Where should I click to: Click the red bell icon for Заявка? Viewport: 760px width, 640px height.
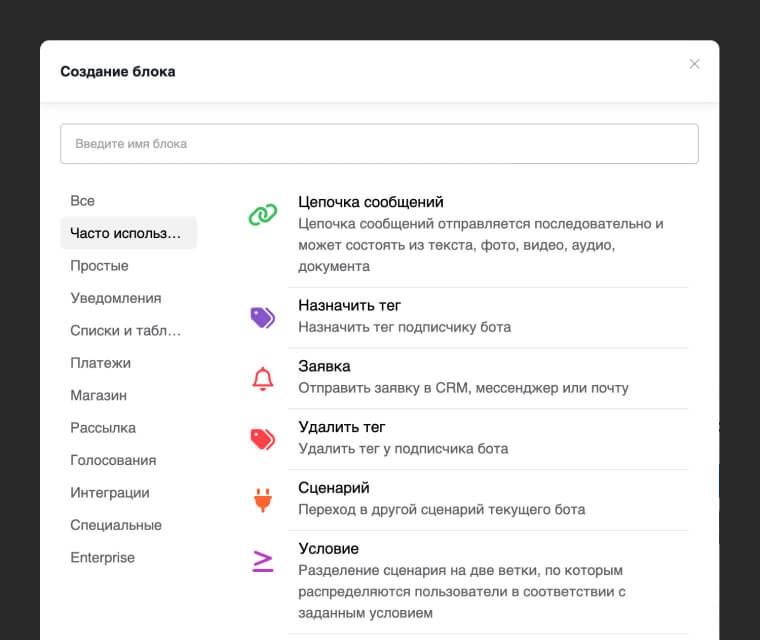tap(262, 379)
